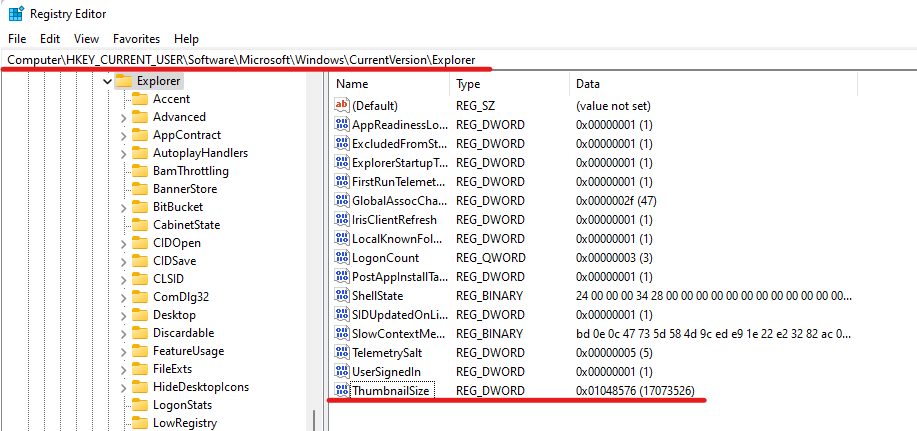
Task: Click the data 0x00000005 (5)
Action: (x=614, y=353)
